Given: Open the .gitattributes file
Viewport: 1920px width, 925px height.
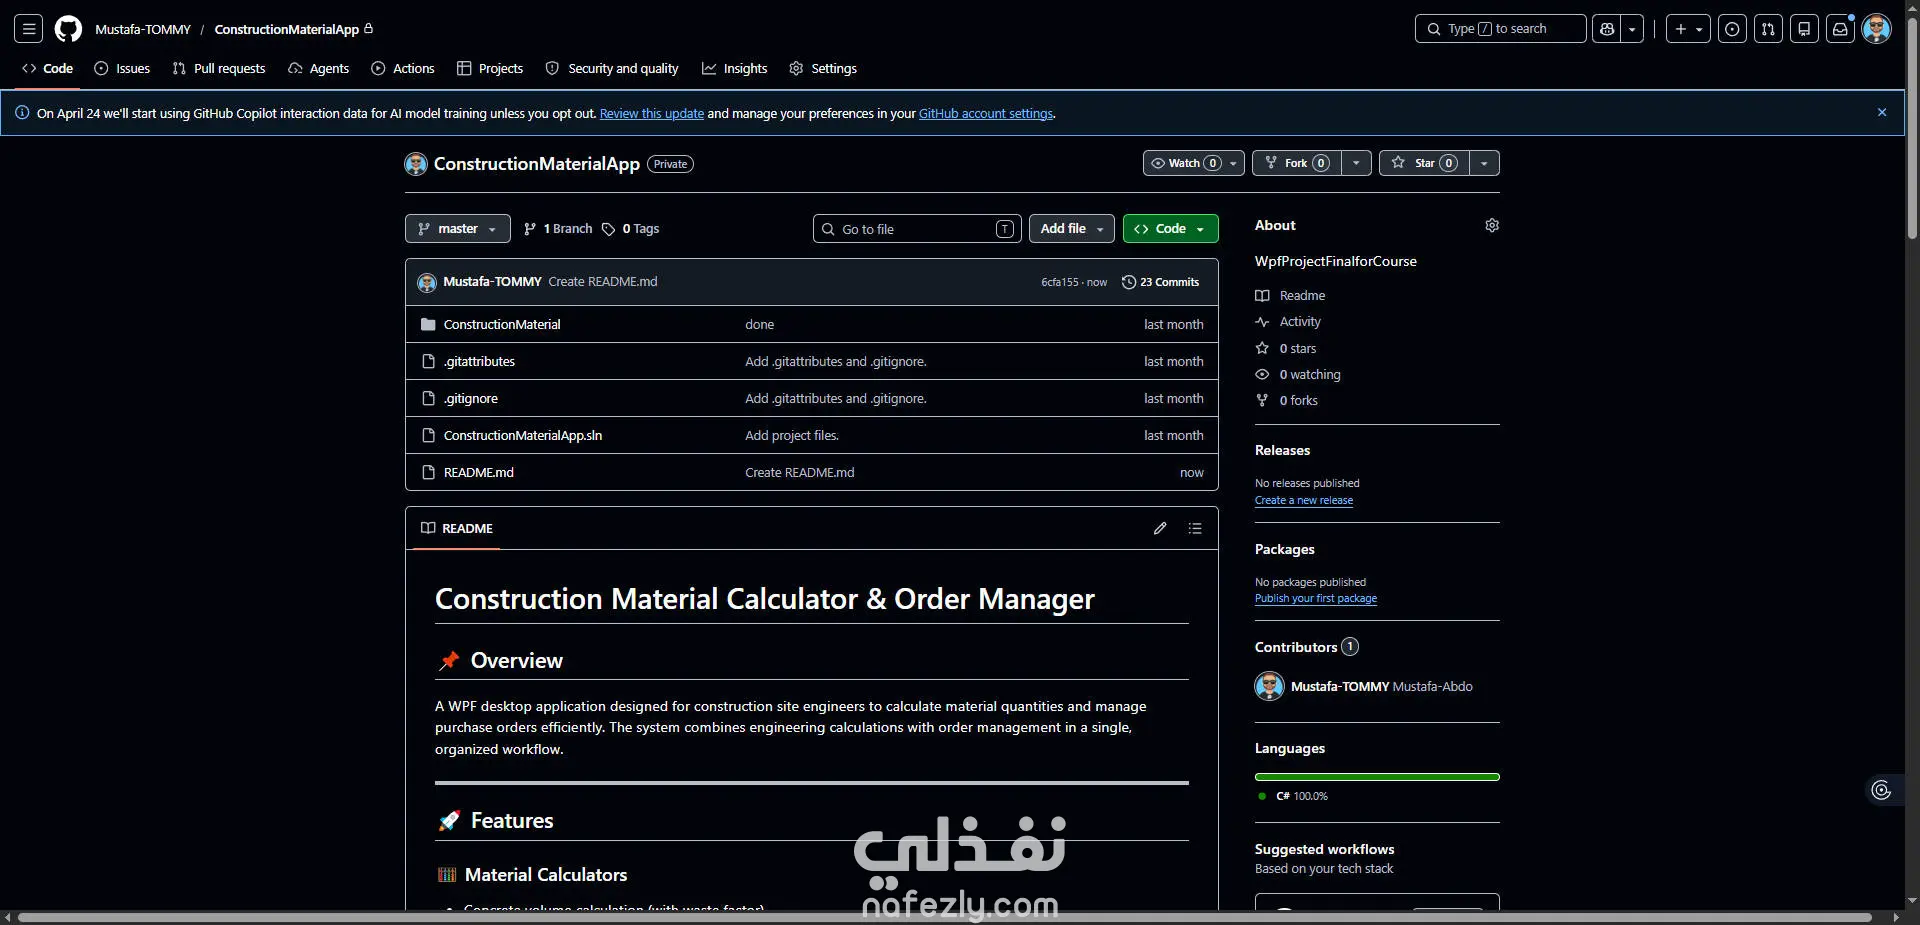Looking at the screenshot, I should (x=479, y=362).
